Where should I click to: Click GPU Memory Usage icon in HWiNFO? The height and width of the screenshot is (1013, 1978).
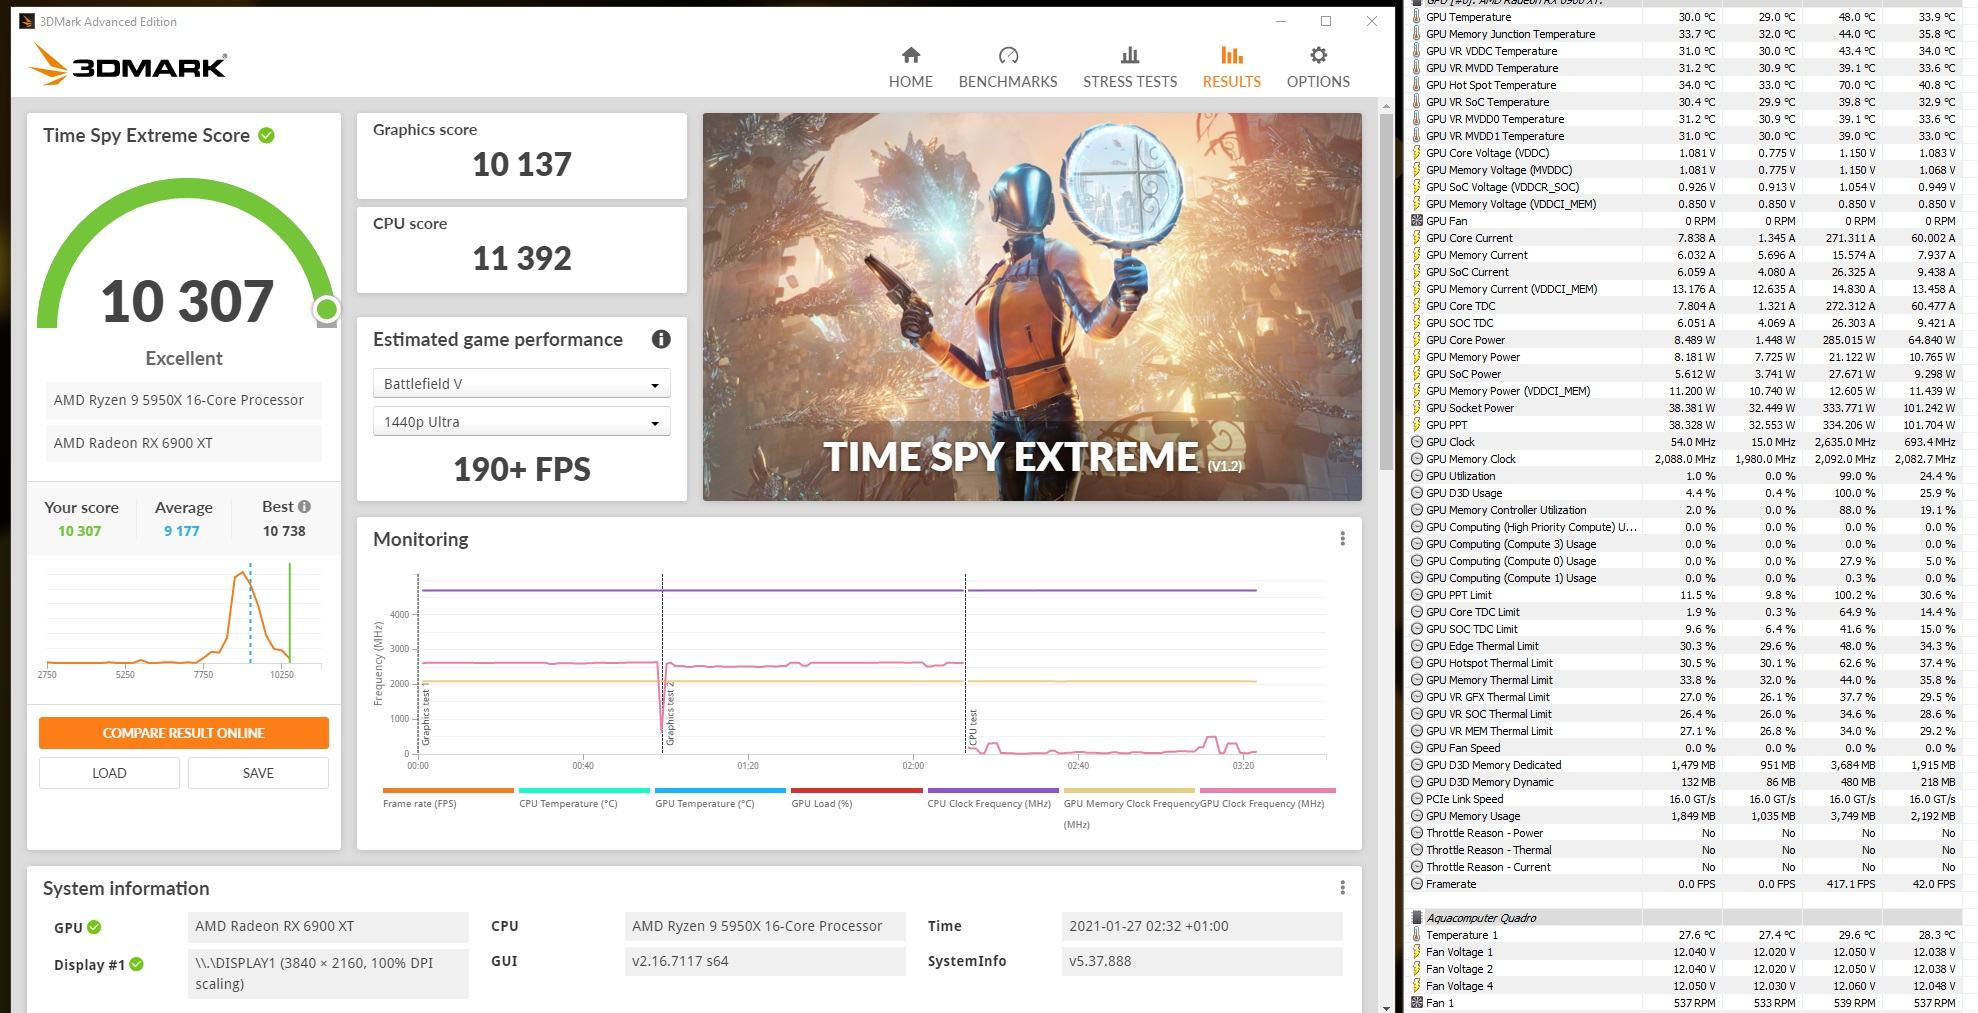point(1416,816)
